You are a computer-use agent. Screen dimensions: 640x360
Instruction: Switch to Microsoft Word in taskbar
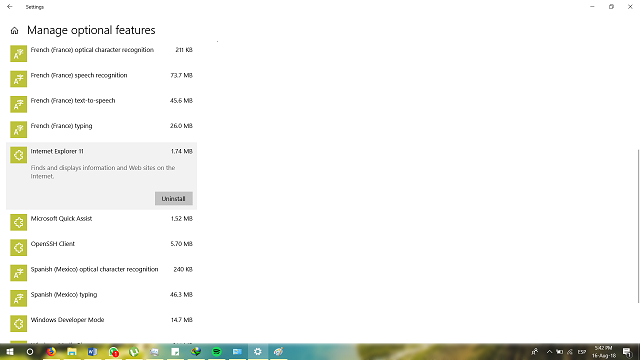[93, 351]
